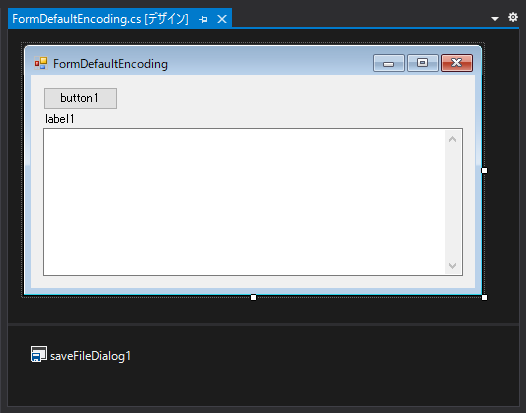Viewport: 526px width, 413px height.
Task: Close the FormDefaultEncoding.cs design tab
Action: click(222, 19)
